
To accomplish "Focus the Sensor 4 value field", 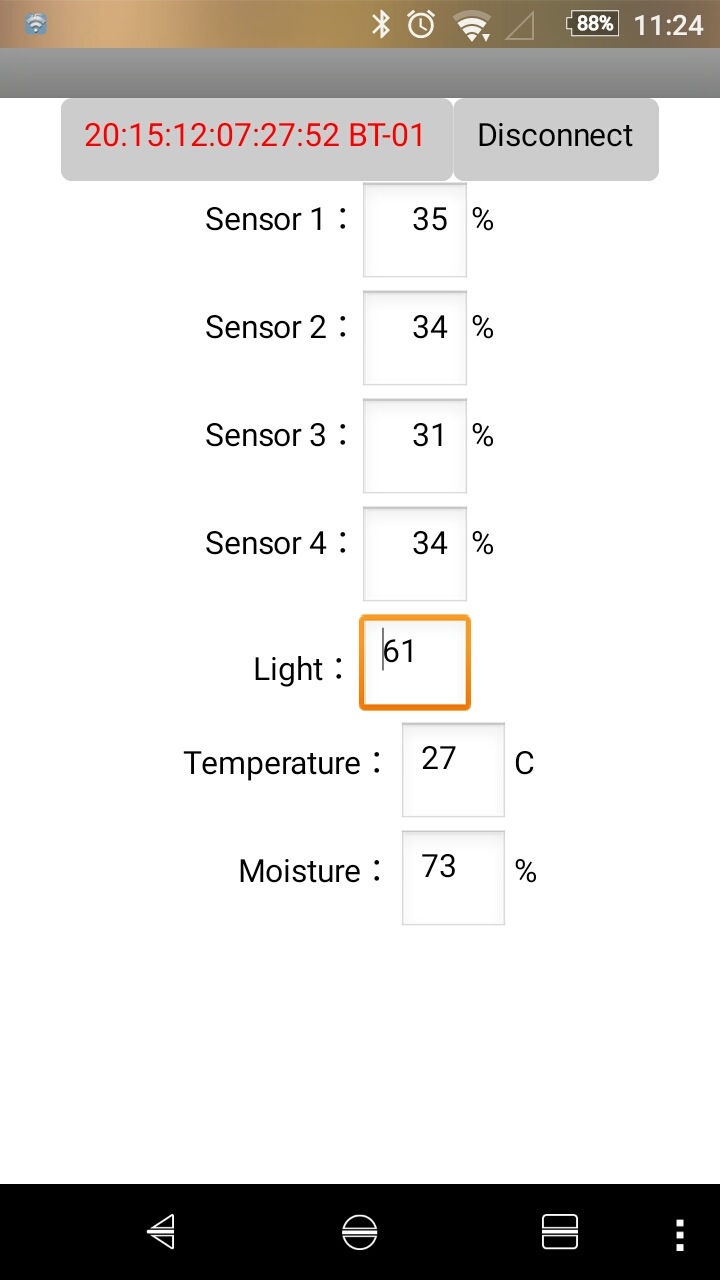I will tap(415, 554).
